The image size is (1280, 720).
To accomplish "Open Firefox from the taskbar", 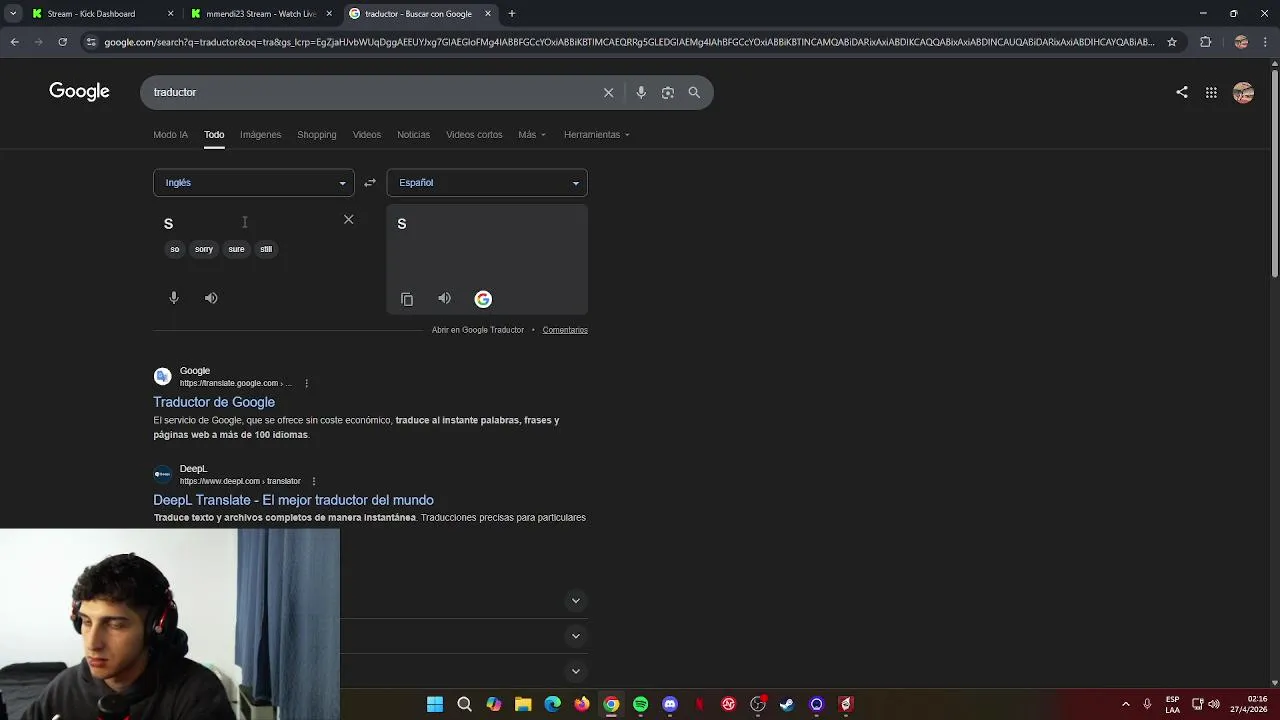I will [582, 704].
